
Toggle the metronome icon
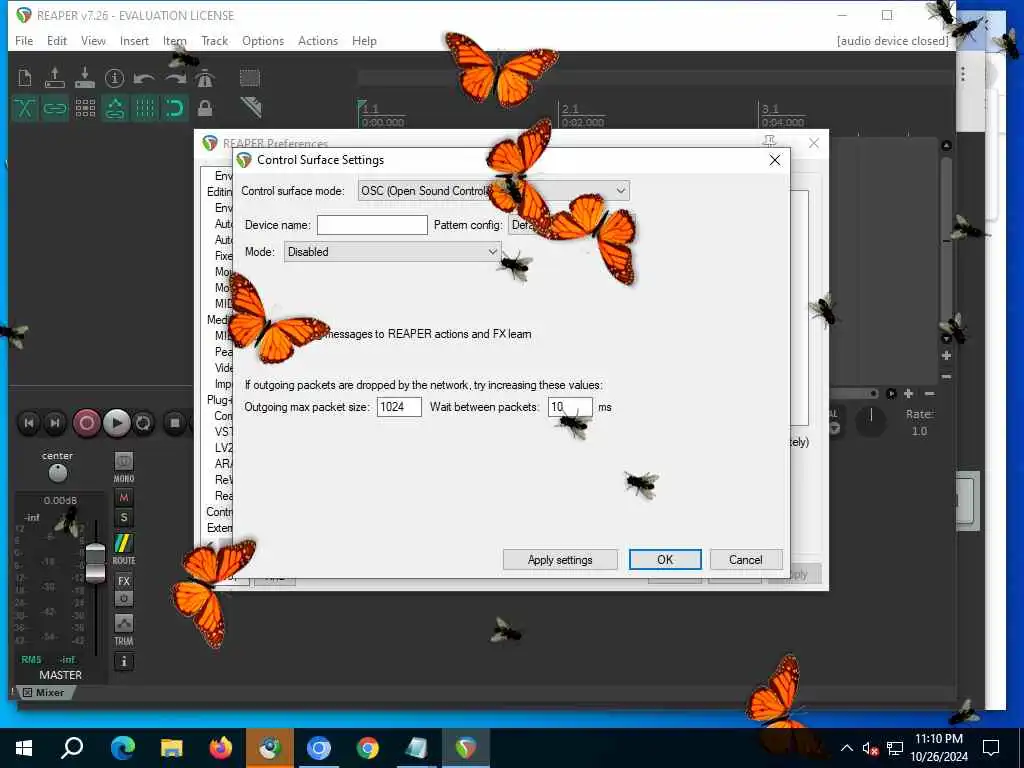point(204,78)
